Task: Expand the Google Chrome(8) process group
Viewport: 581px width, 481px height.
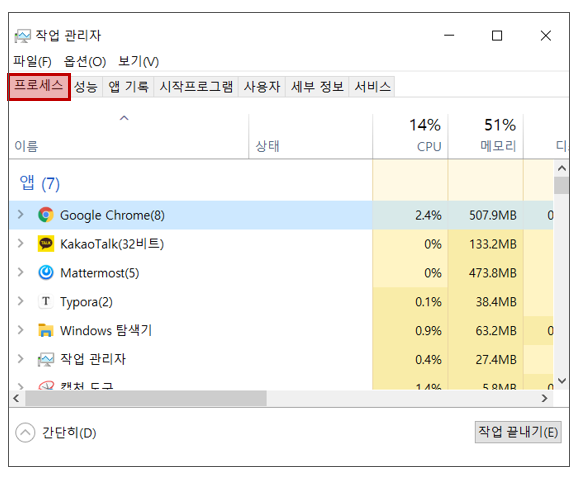Action: tap(20, 214)
